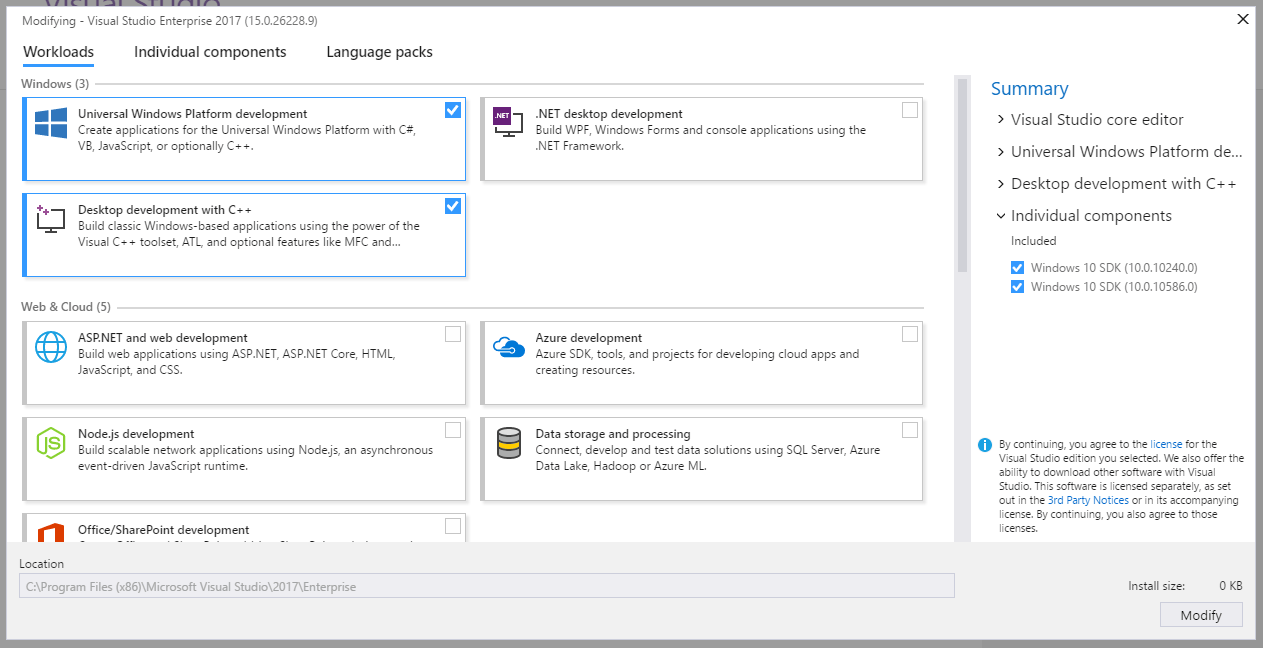This screenshot has height=648, width=1263.
Task: Click the workloads list vertical scrollbar
Action: pos(962,175)
